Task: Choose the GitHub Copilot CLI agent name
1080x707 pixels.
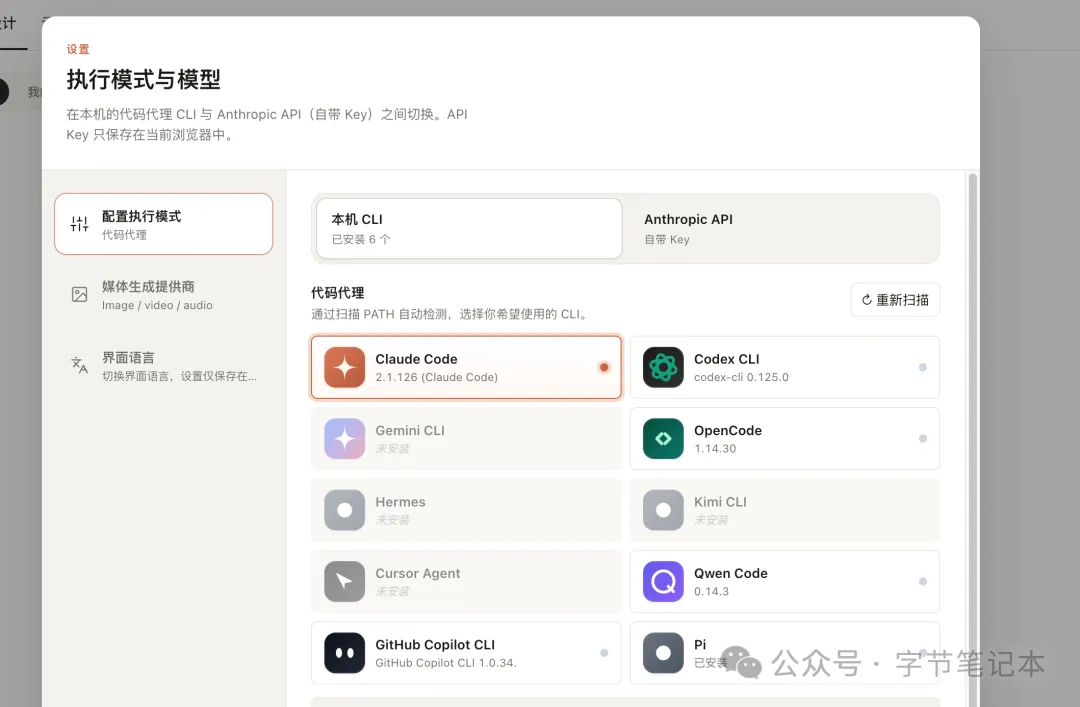Action: (x=435, y=645)
